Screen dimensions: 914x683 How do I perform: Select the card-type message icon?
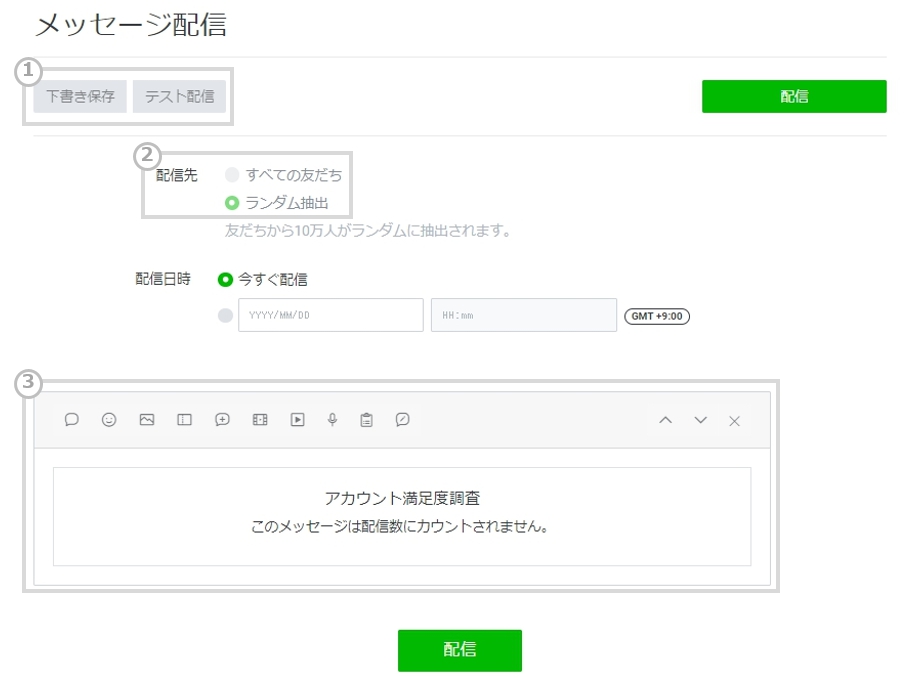[x=402, y=420]
